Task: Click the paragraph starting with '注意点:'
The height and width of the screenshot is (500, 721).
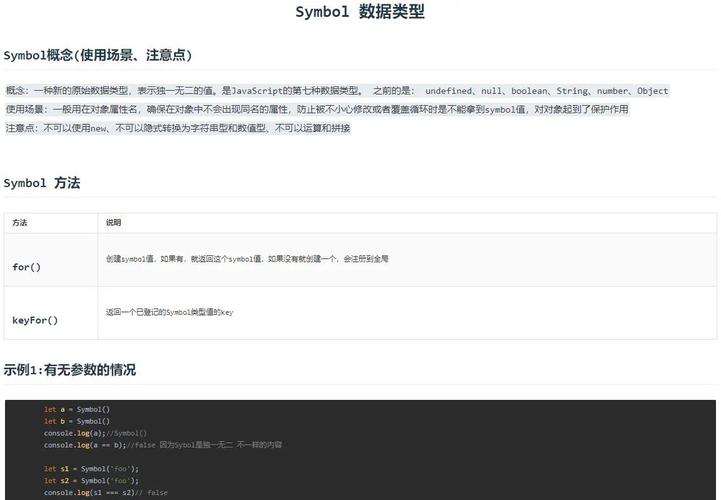Action: click(177, 128)
